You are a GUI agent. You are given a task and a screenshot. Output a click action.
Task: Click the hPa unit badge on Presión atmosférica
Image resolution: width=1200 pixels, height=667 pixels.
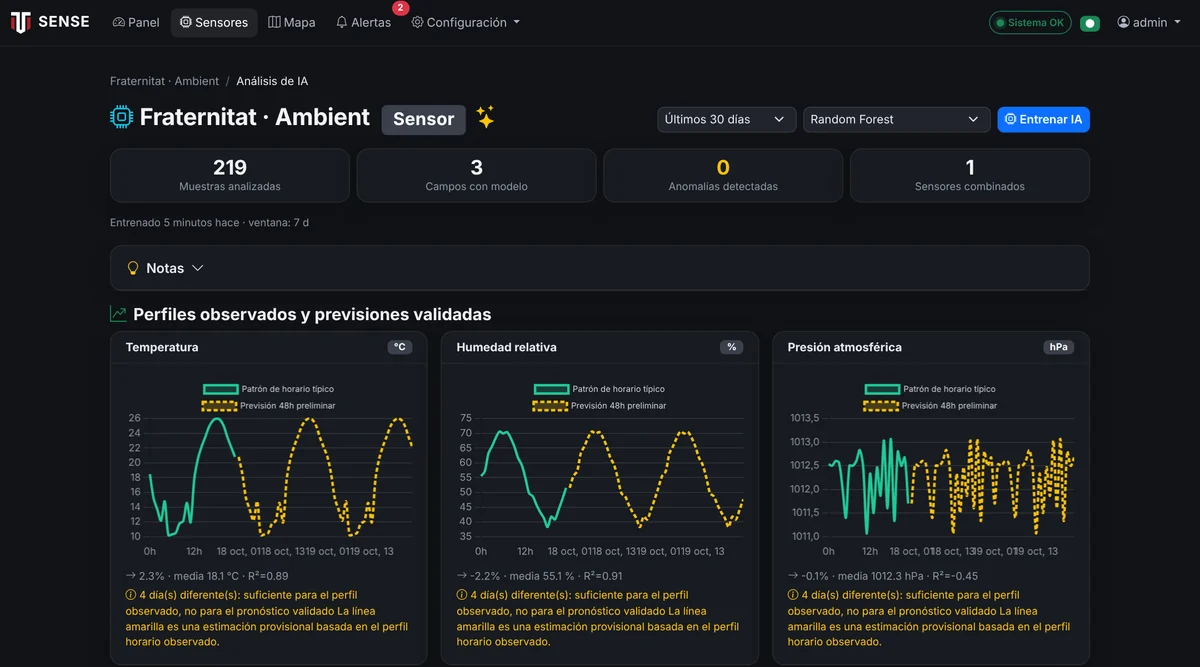1059,347
